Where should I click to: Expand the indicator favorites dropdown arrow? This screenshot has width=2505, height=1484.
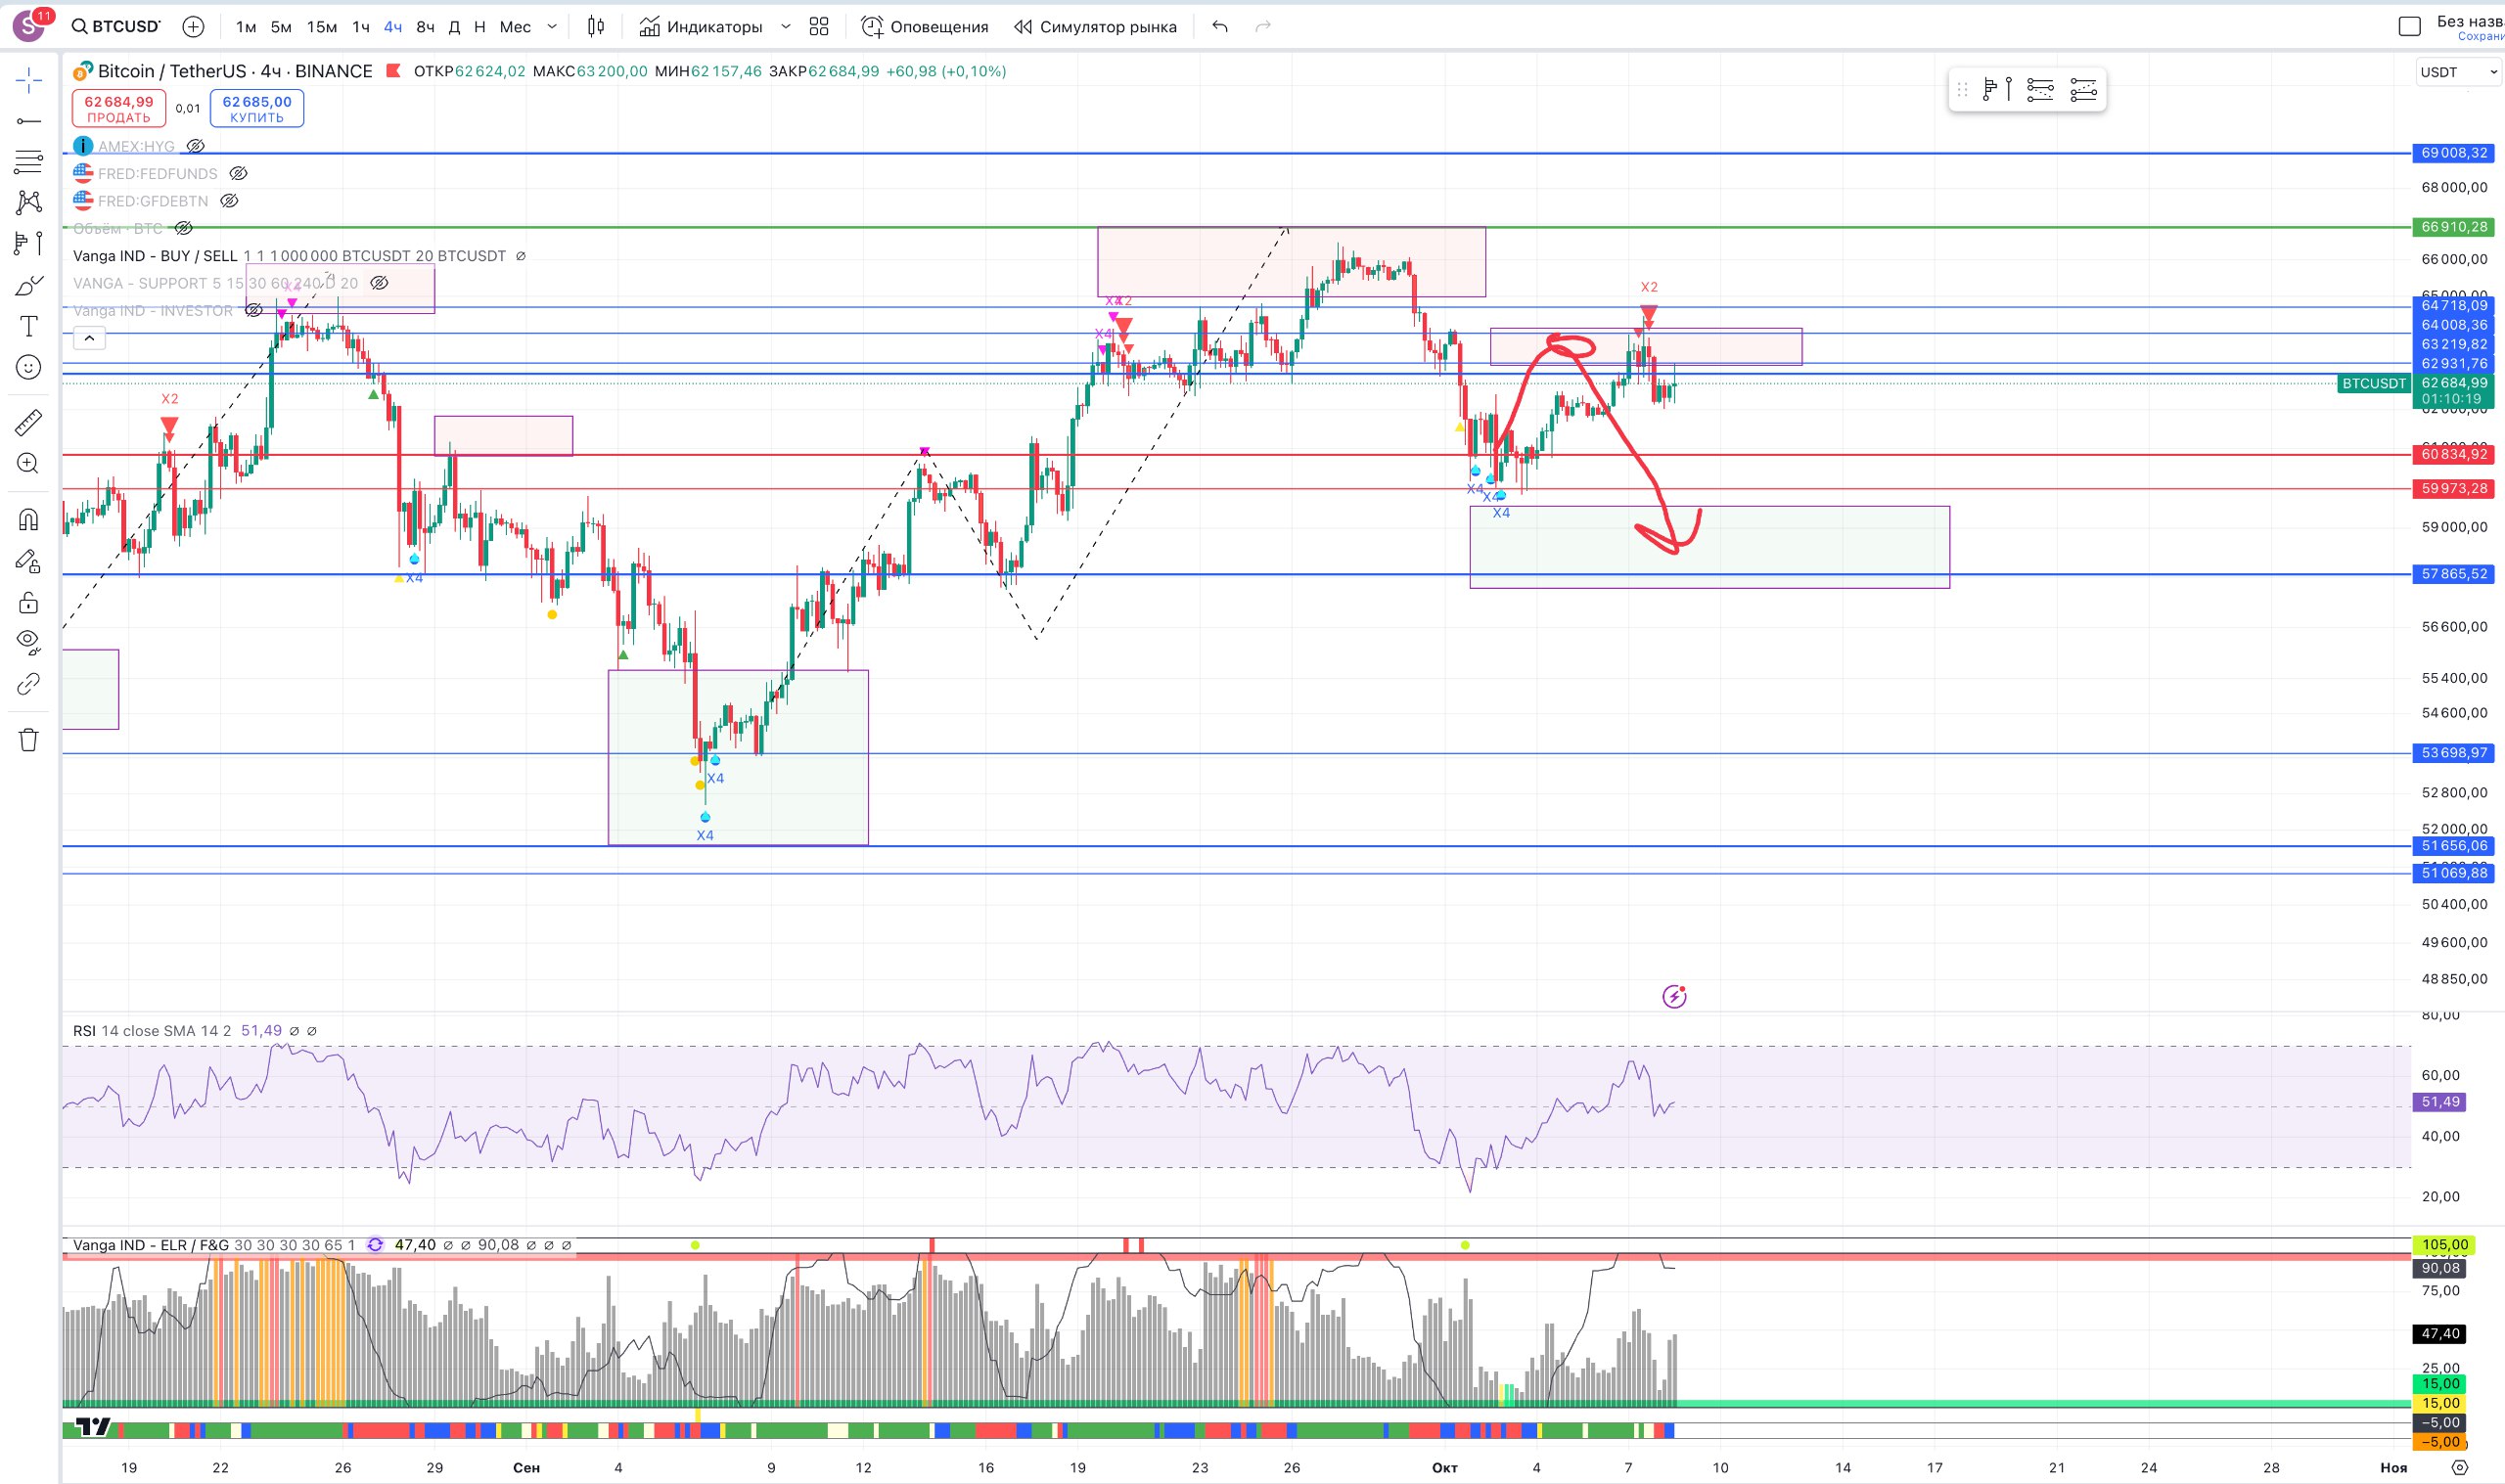(786, 27)
